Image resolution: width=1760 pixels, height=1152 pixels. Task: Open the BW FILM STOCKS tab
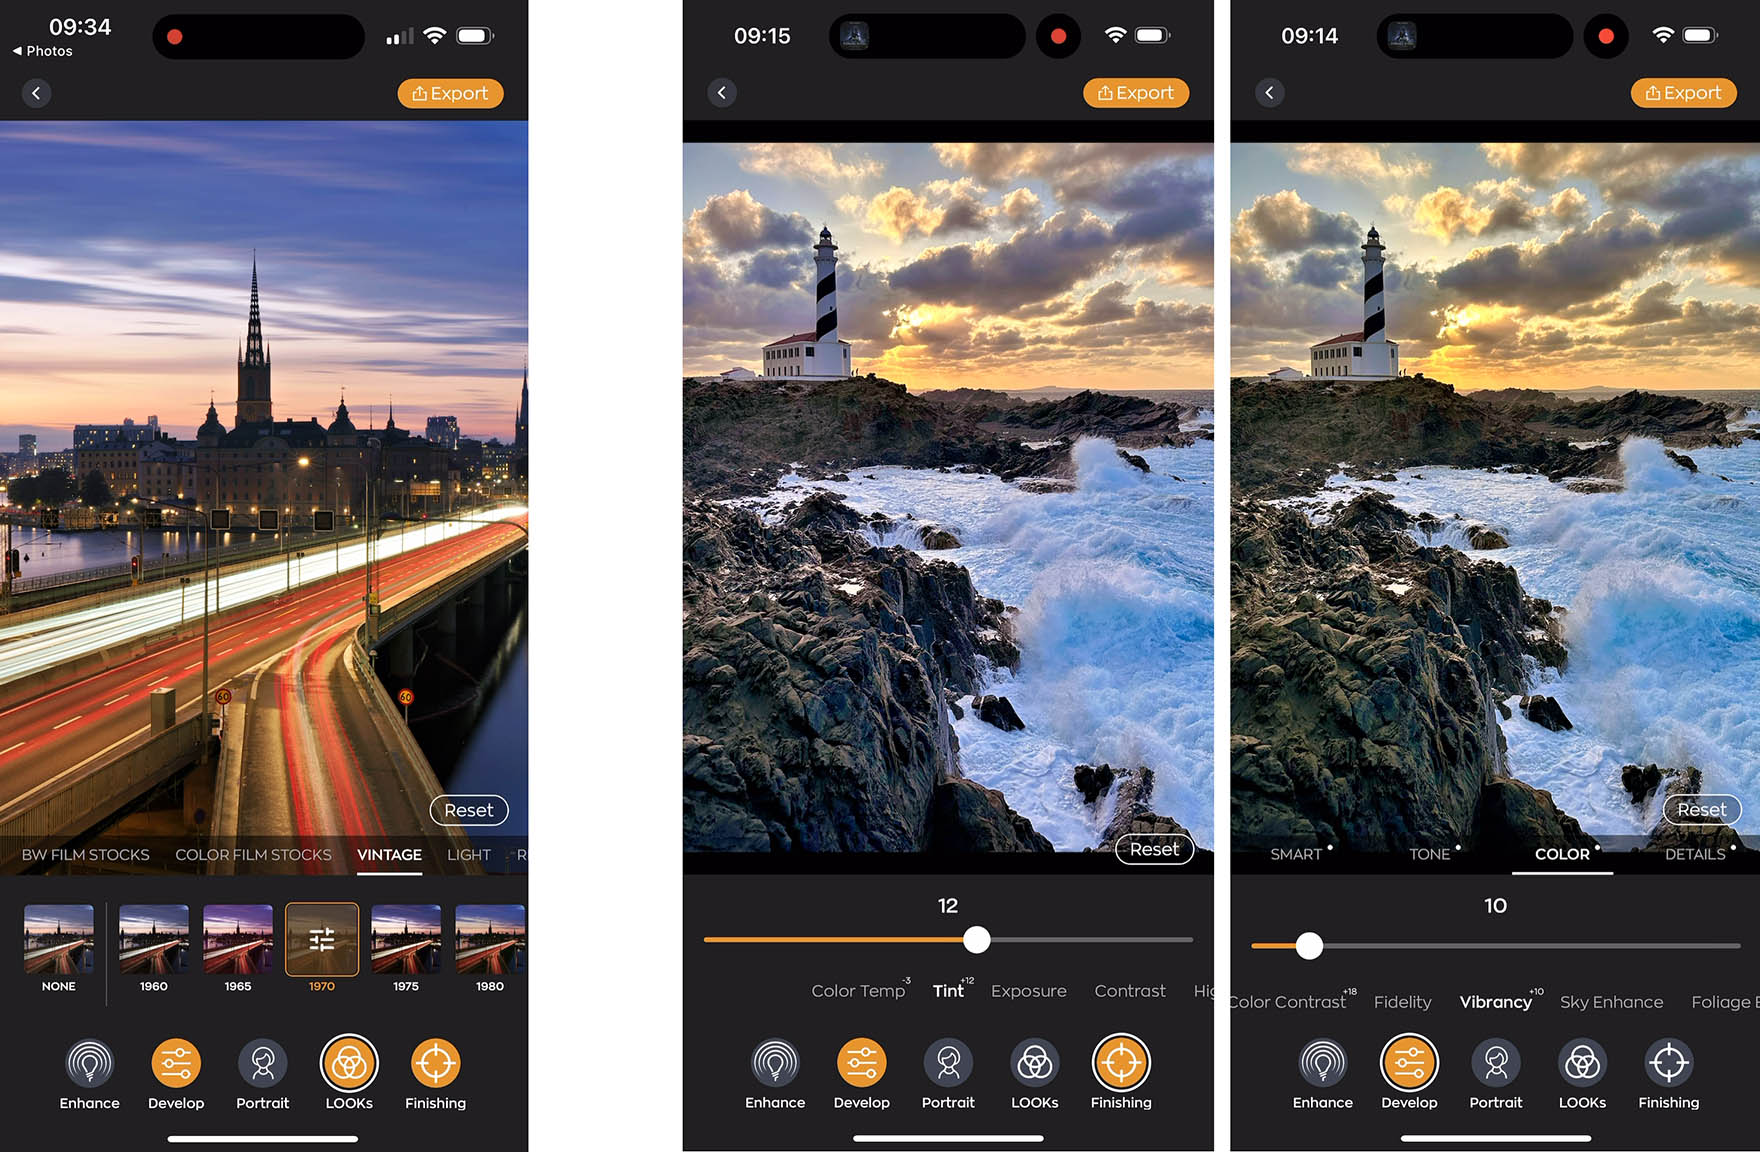coord(86,855)
